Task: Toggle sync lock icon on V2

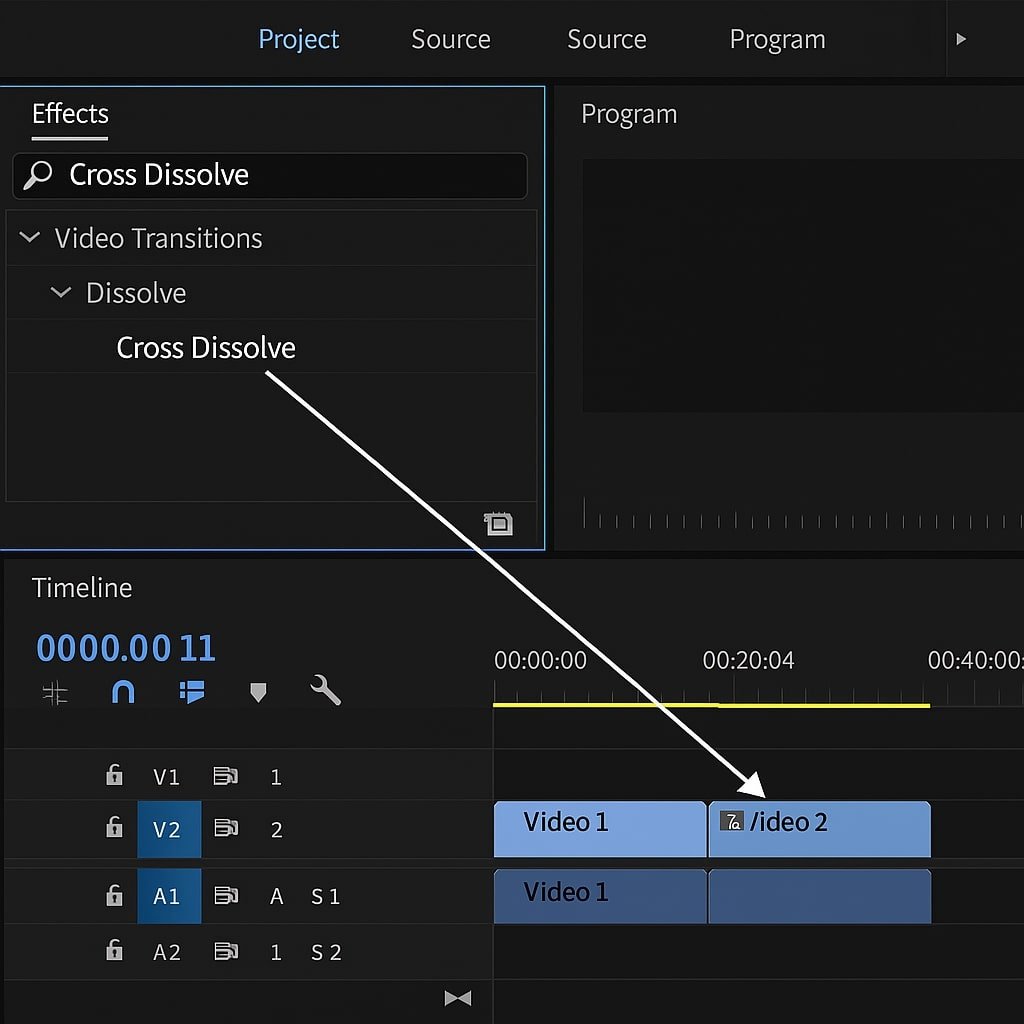Action: click(226, 828)
